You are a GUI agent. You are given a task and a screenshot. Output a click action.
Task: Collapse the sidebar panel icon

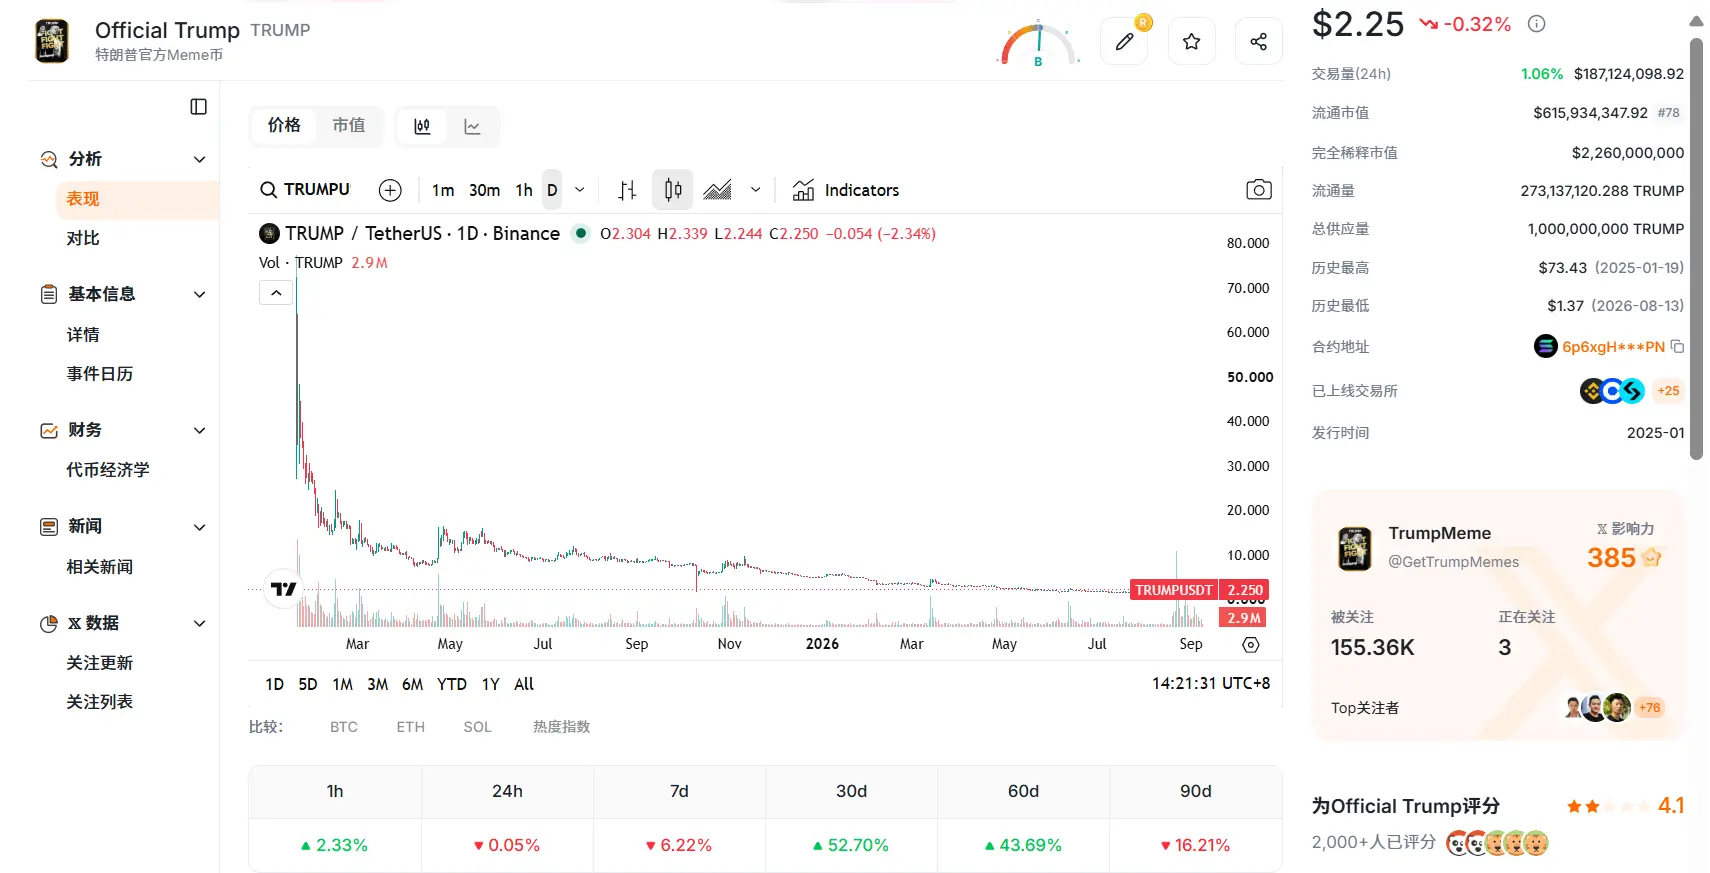click(x=198, y=107)
